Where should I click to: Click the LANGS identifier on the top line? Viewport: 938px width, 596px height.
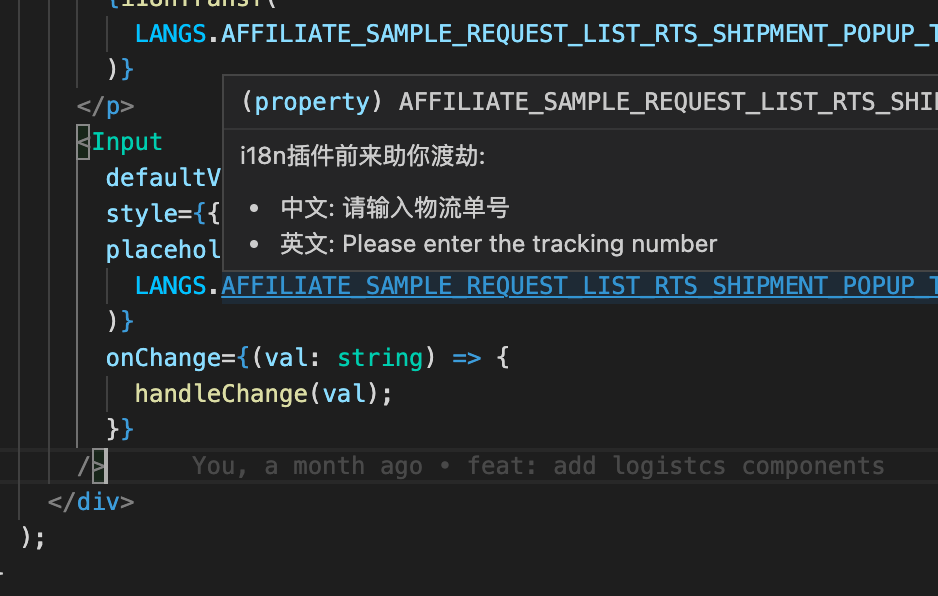coord(170,34)
